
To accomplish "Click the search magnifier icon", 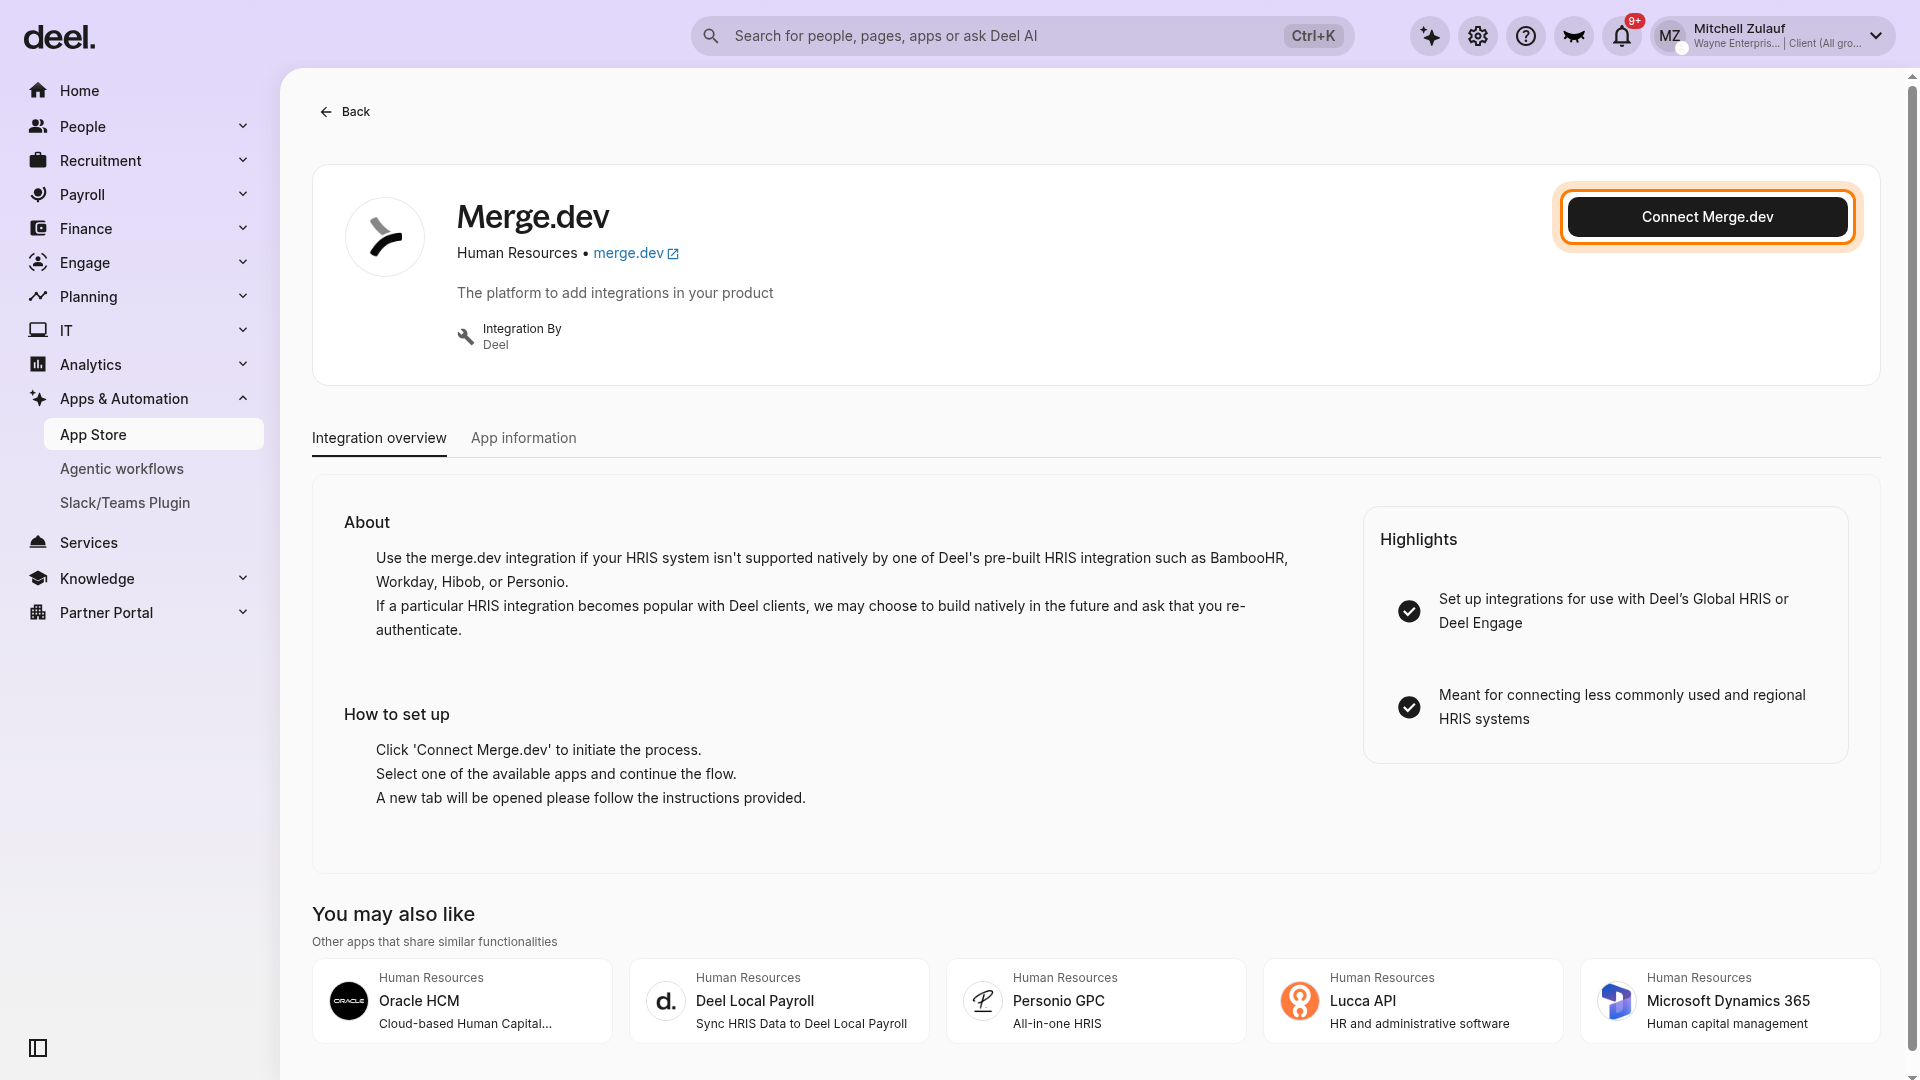I will click(x=711, y=36).
